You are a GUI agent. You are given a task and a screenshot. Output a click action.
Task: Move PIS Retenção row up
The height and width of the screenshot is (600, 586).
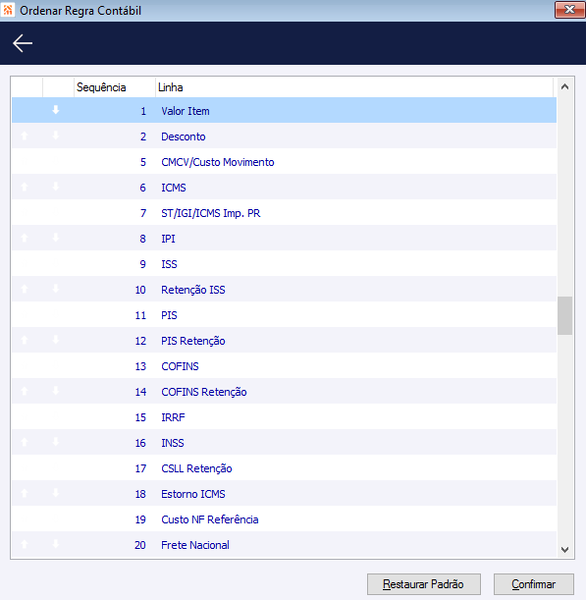(x=24, y=340)
